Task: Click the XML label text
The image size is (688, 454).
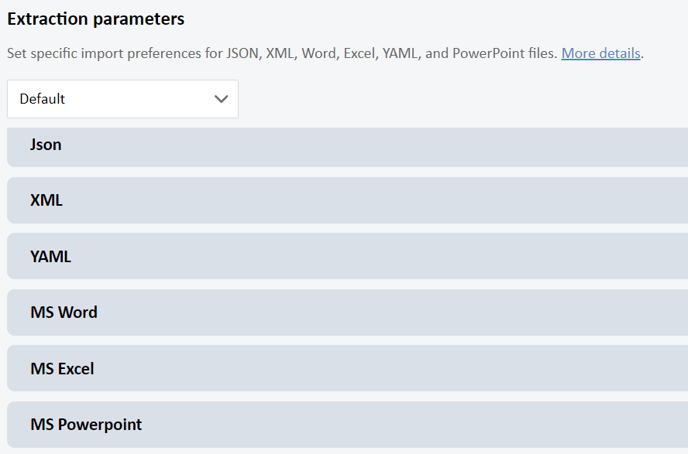Action: tap(46, 200)
